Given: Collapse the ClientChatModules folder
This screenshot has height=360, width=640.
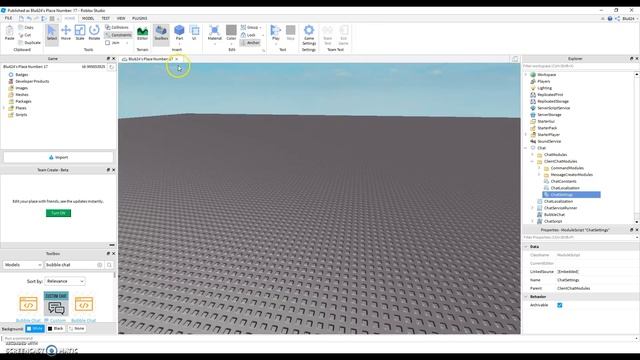Looking at the screenshot, I should click(532, 161).
